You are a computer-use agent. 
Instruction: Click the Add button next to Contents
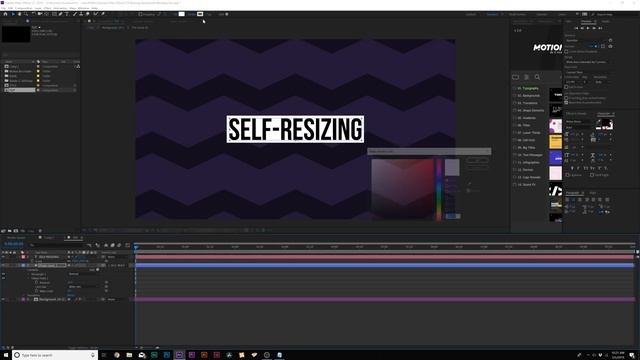(98, 270)
